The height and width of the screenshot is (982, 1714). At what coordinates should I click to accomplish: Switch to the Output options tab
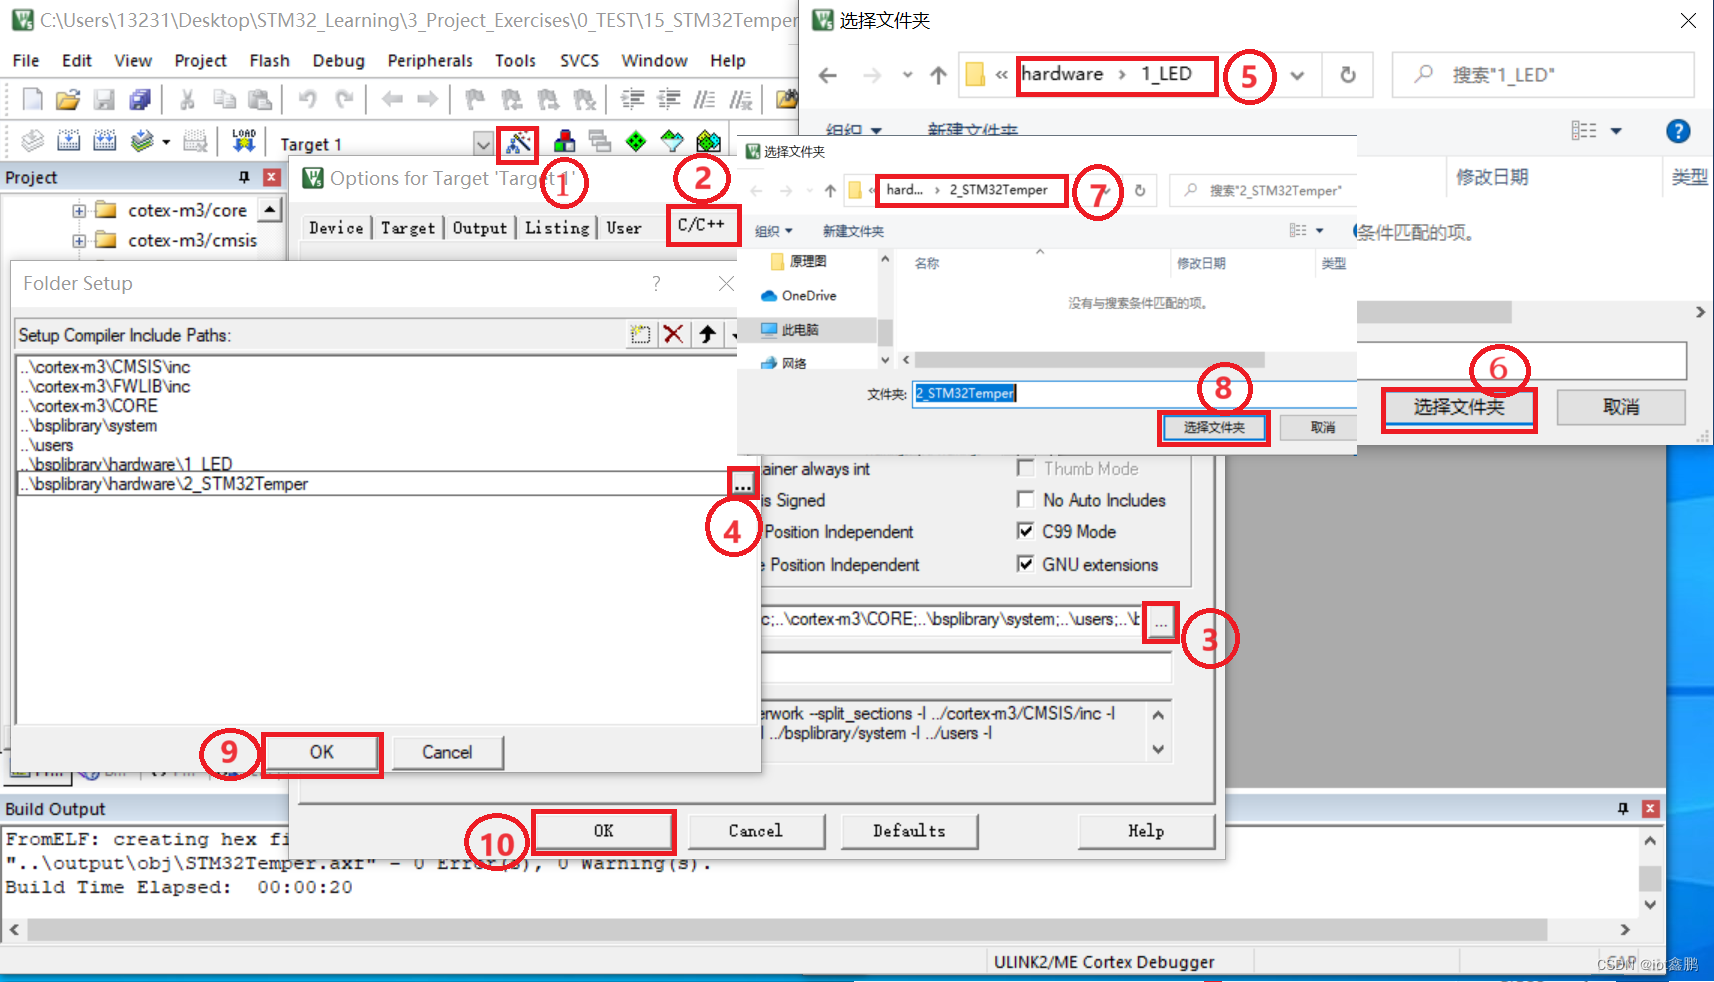click(480, 228)
